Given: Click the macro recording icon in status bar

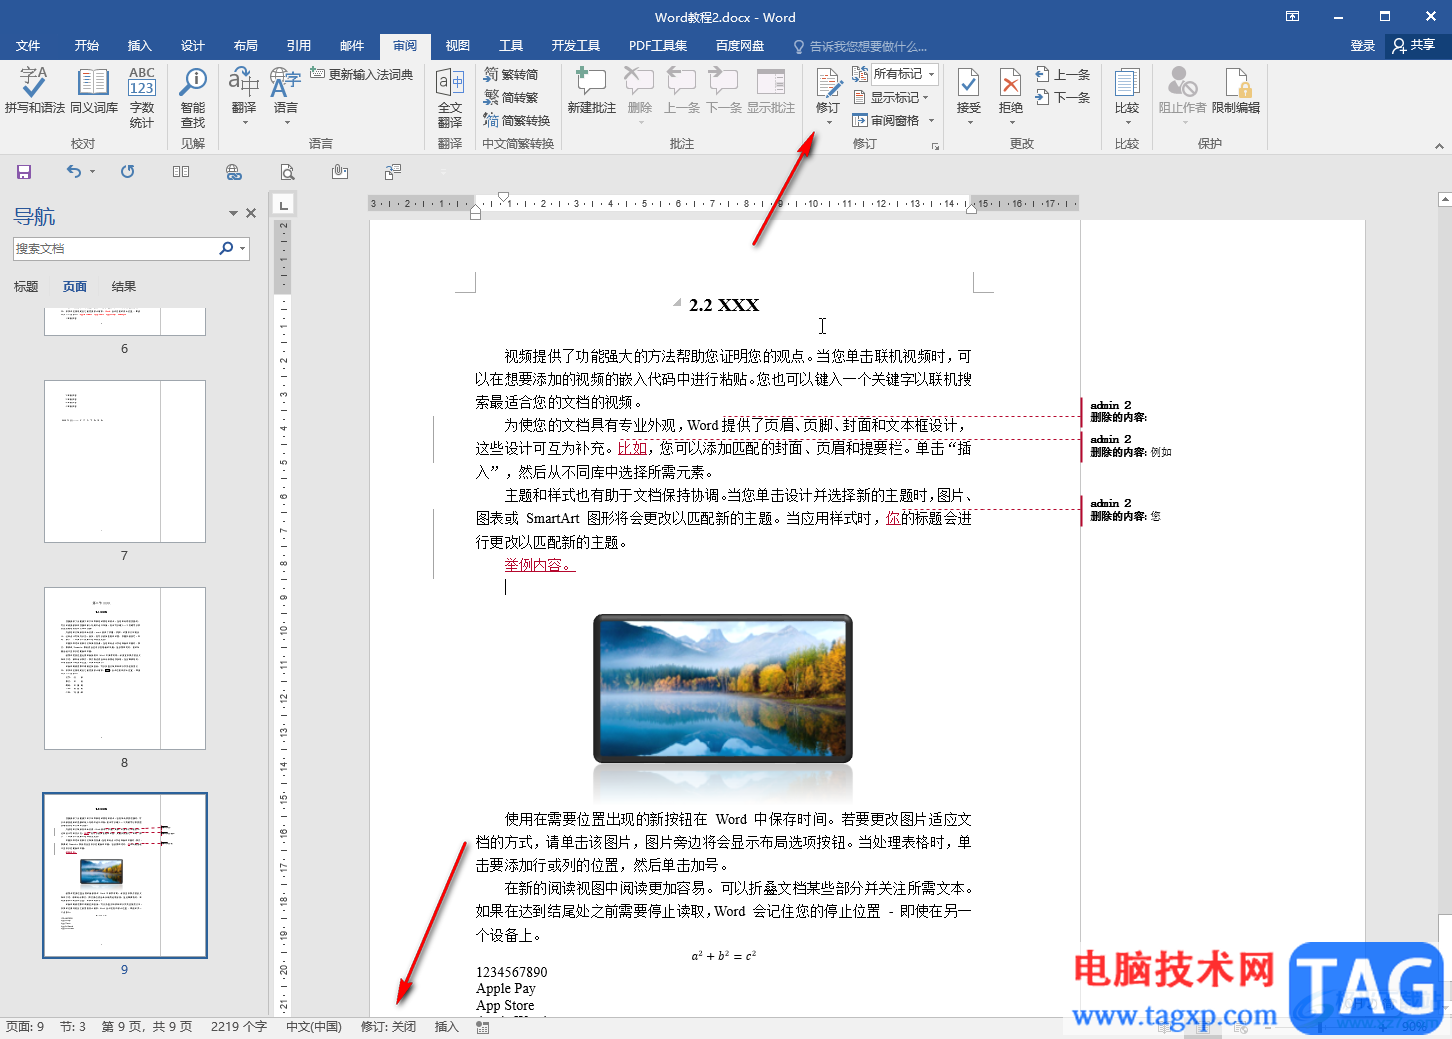Looking at the screenshot, I should 483,1027.
